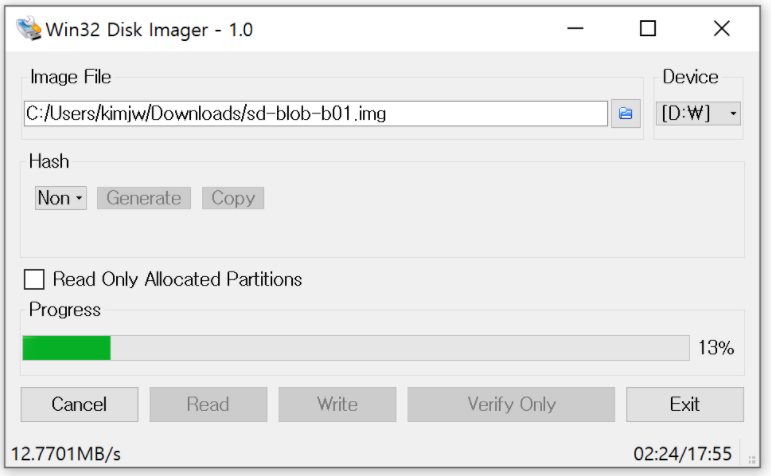Close the Win32 Disk Imager window

(x=721, y=29)
